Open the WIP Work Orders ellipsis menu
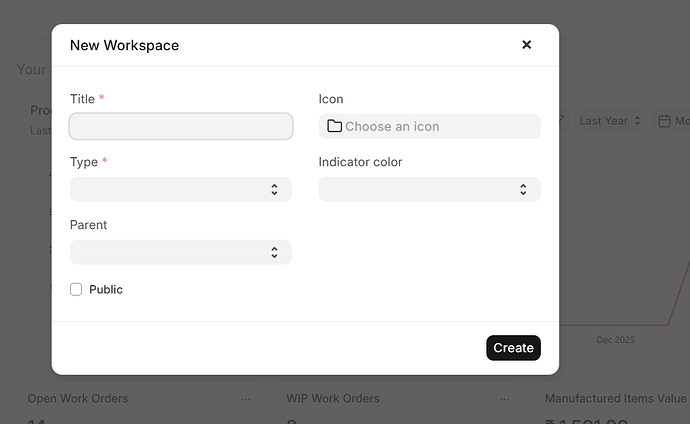The width and height of the screenshot is (690, 424). pyautogui.click(x=505, y=399)
